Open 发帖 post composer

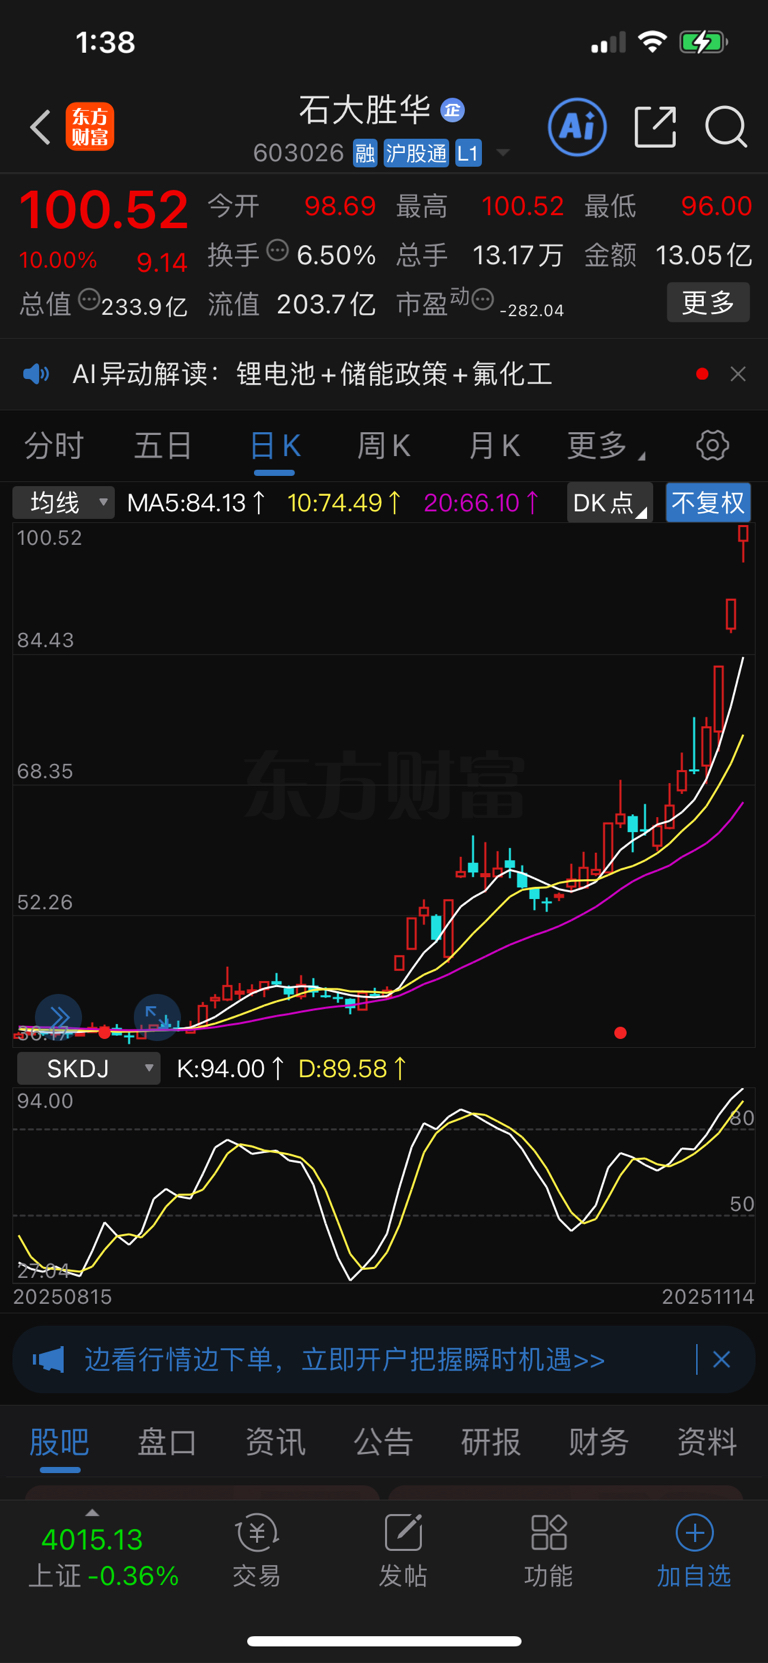click(403, 1551)
